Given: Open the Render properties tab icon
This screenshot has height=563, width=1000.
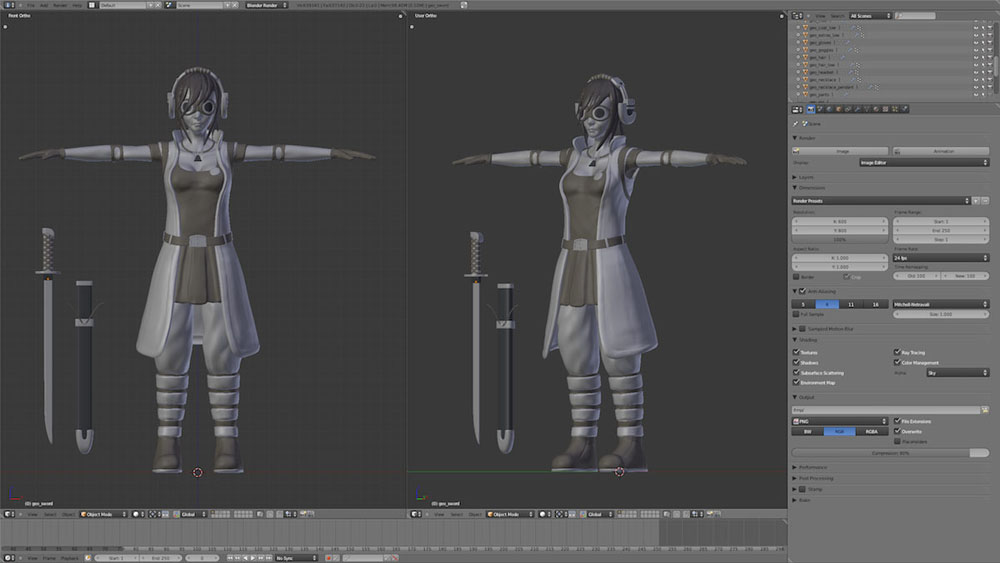Looking at the screenshot, I should 810,109.
